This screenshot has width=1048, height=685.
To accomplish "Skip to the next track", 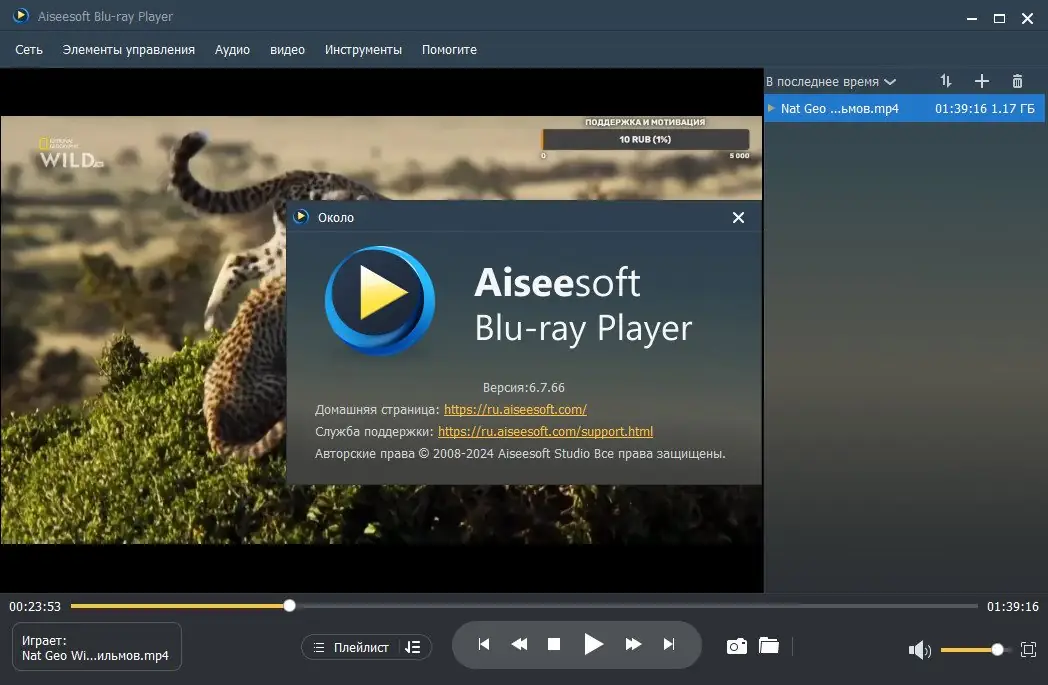I will [668, 644].
